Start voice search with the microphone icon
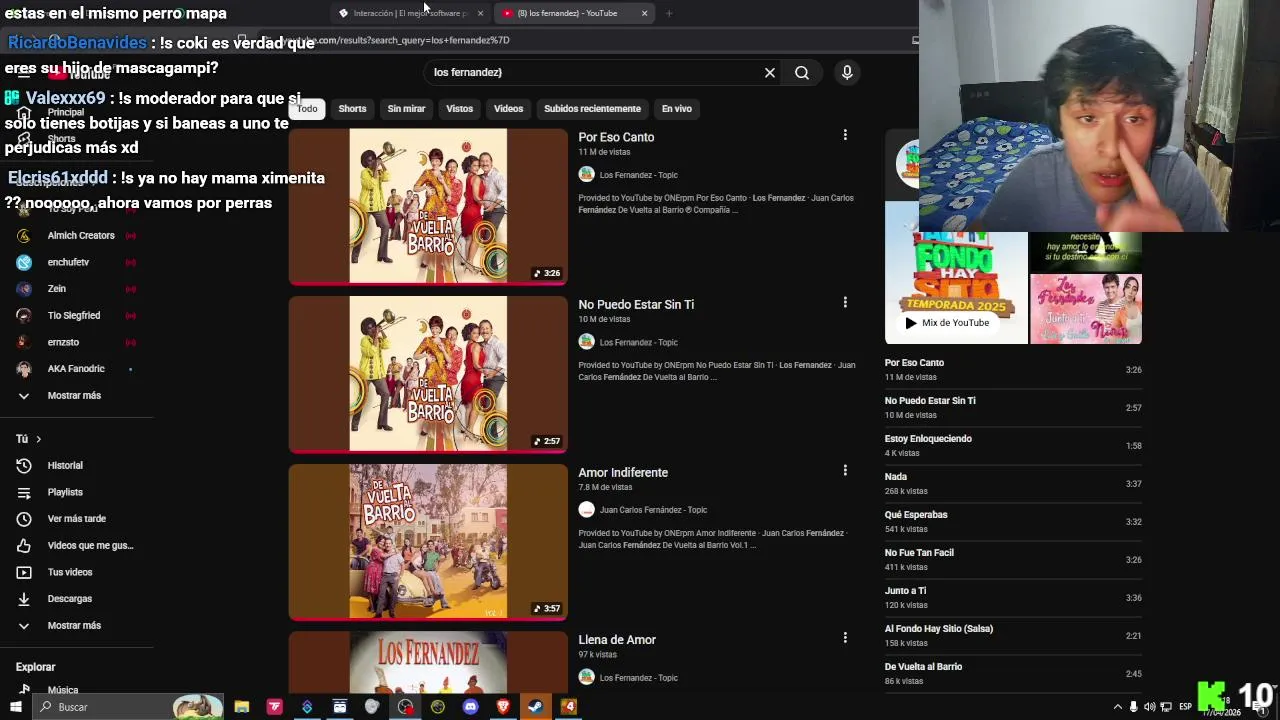The height and width of the screenshot is (720, 1280). (847, 72)
